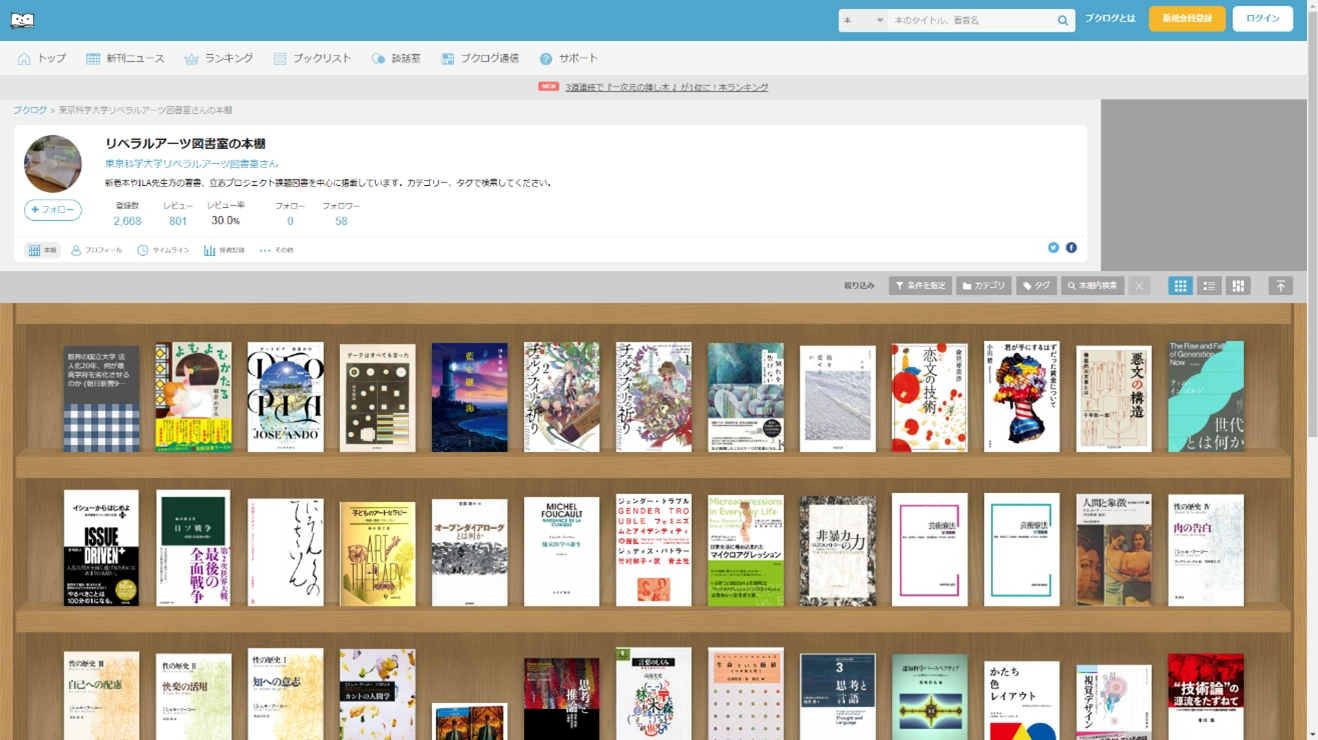Open カテゴリ filter dropdown
Image resolution: width=1318 pixels, height=740 pixels.
[x=984, y=286]
